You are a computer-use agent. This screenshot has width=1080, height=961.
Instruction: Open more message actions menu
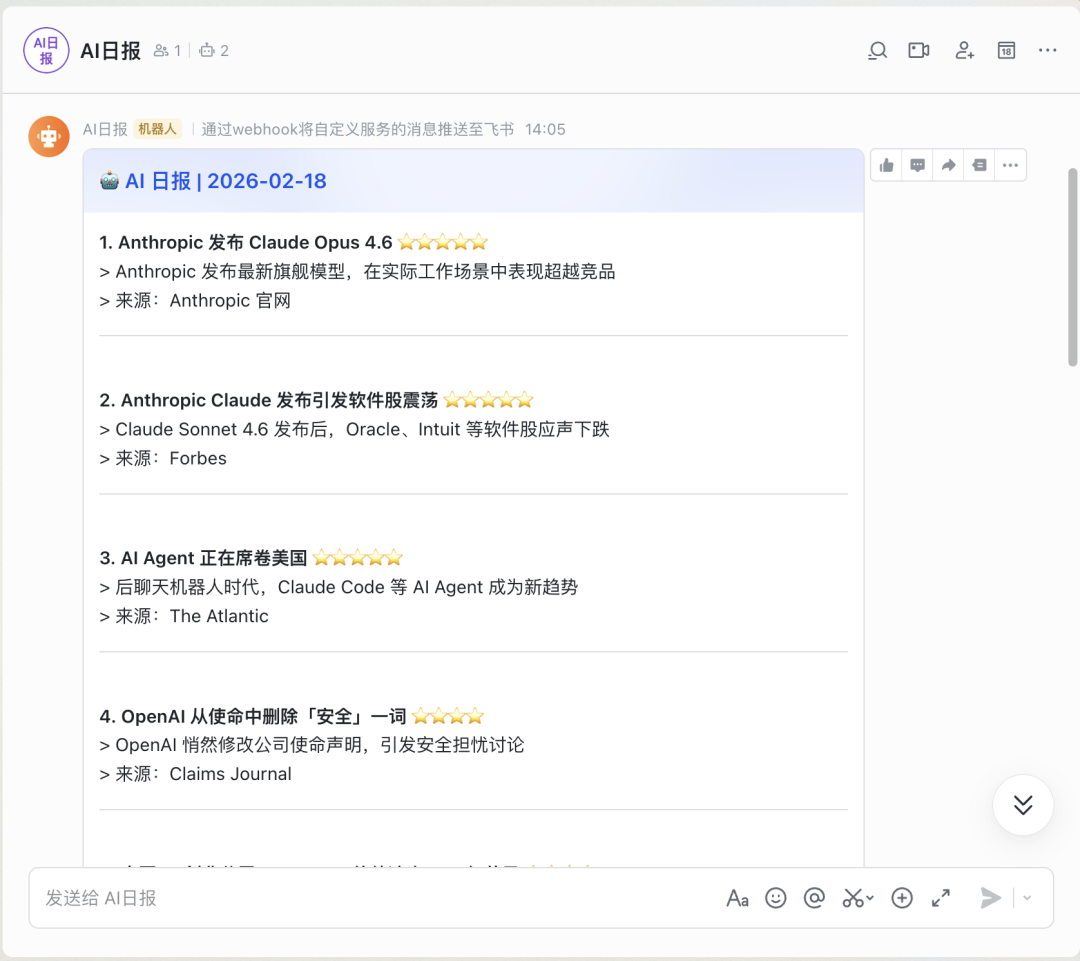click(x=1010, y=165)
